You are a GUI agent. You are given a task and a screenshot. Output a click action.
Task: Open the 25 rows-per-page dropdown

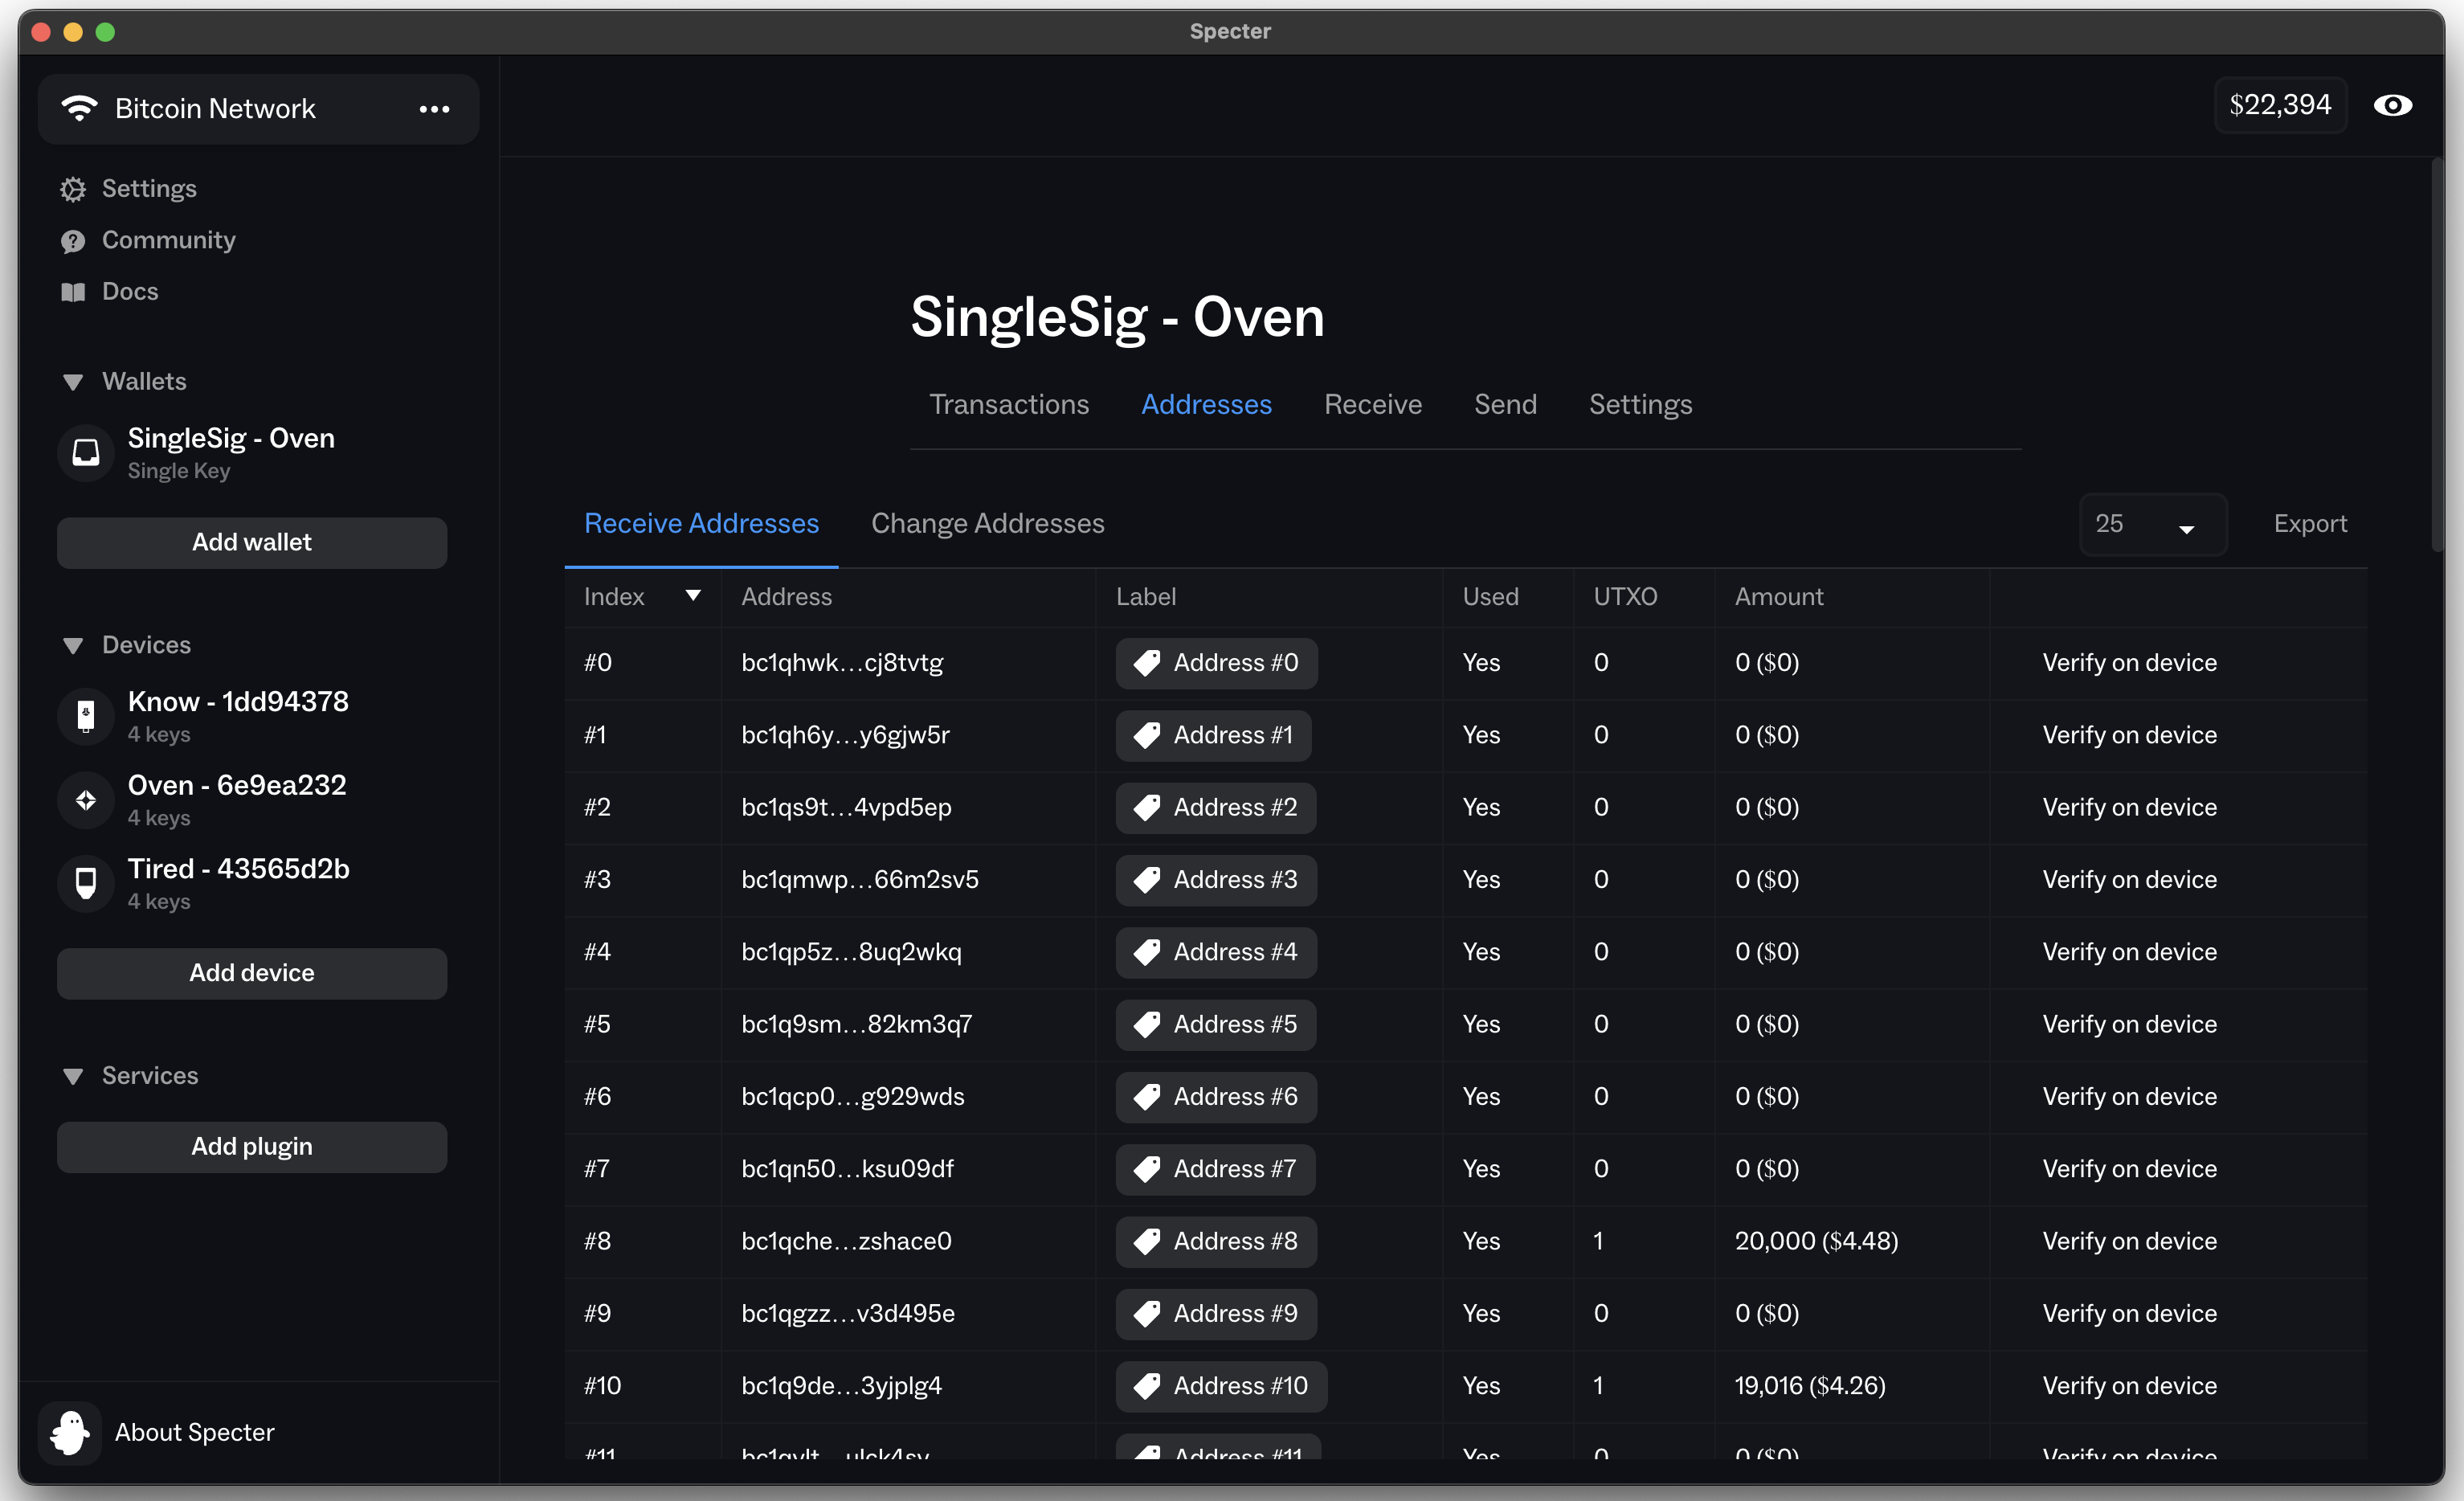(x=2152, y=524)
